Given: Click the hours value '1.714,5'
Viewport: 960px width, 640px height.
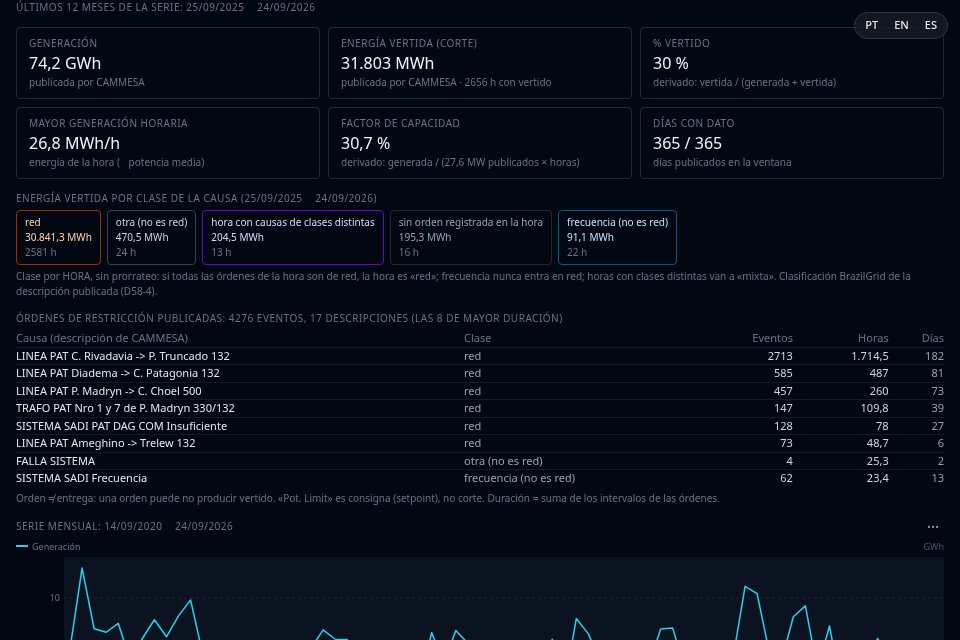Looking at the screenshot, I should pyautogui.click(x=869, y=356).
